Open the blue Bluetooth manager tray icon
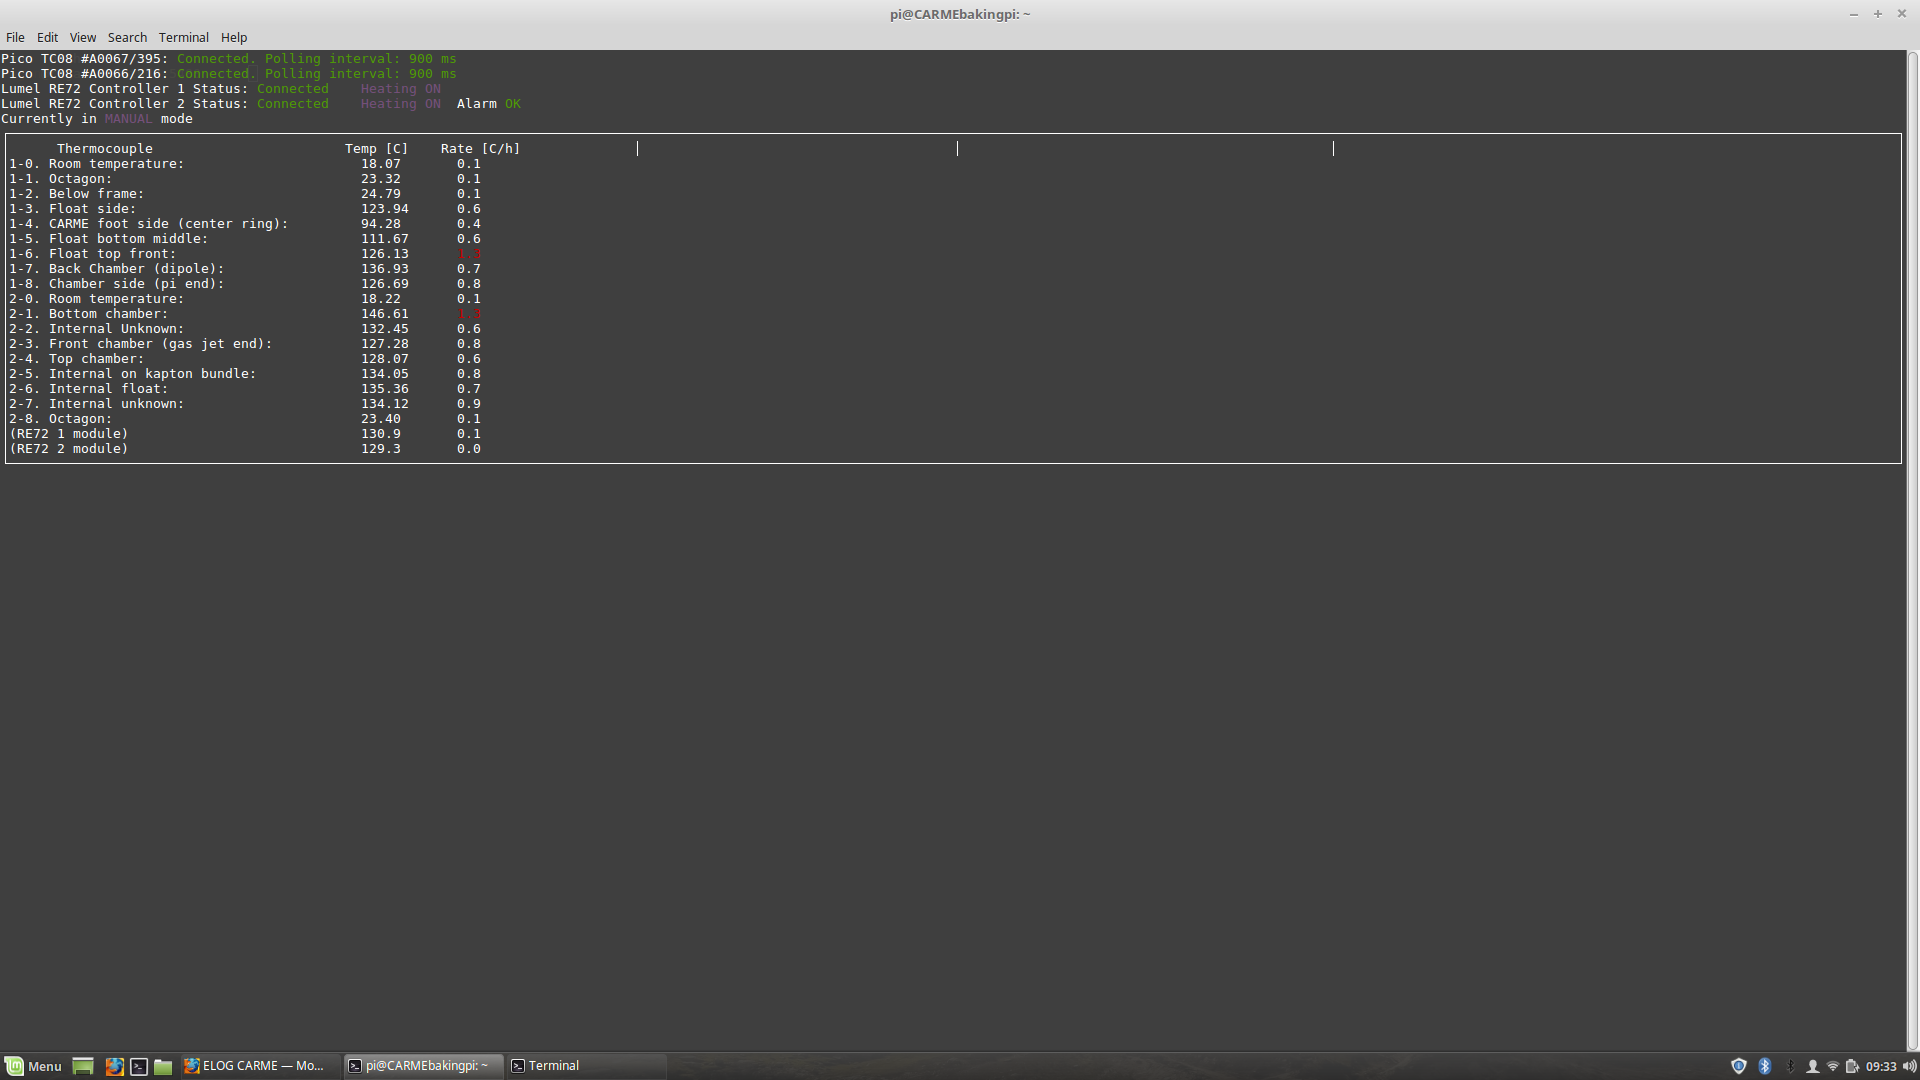The height and width of the screenshot is (1080, 1920). 1765,1067
